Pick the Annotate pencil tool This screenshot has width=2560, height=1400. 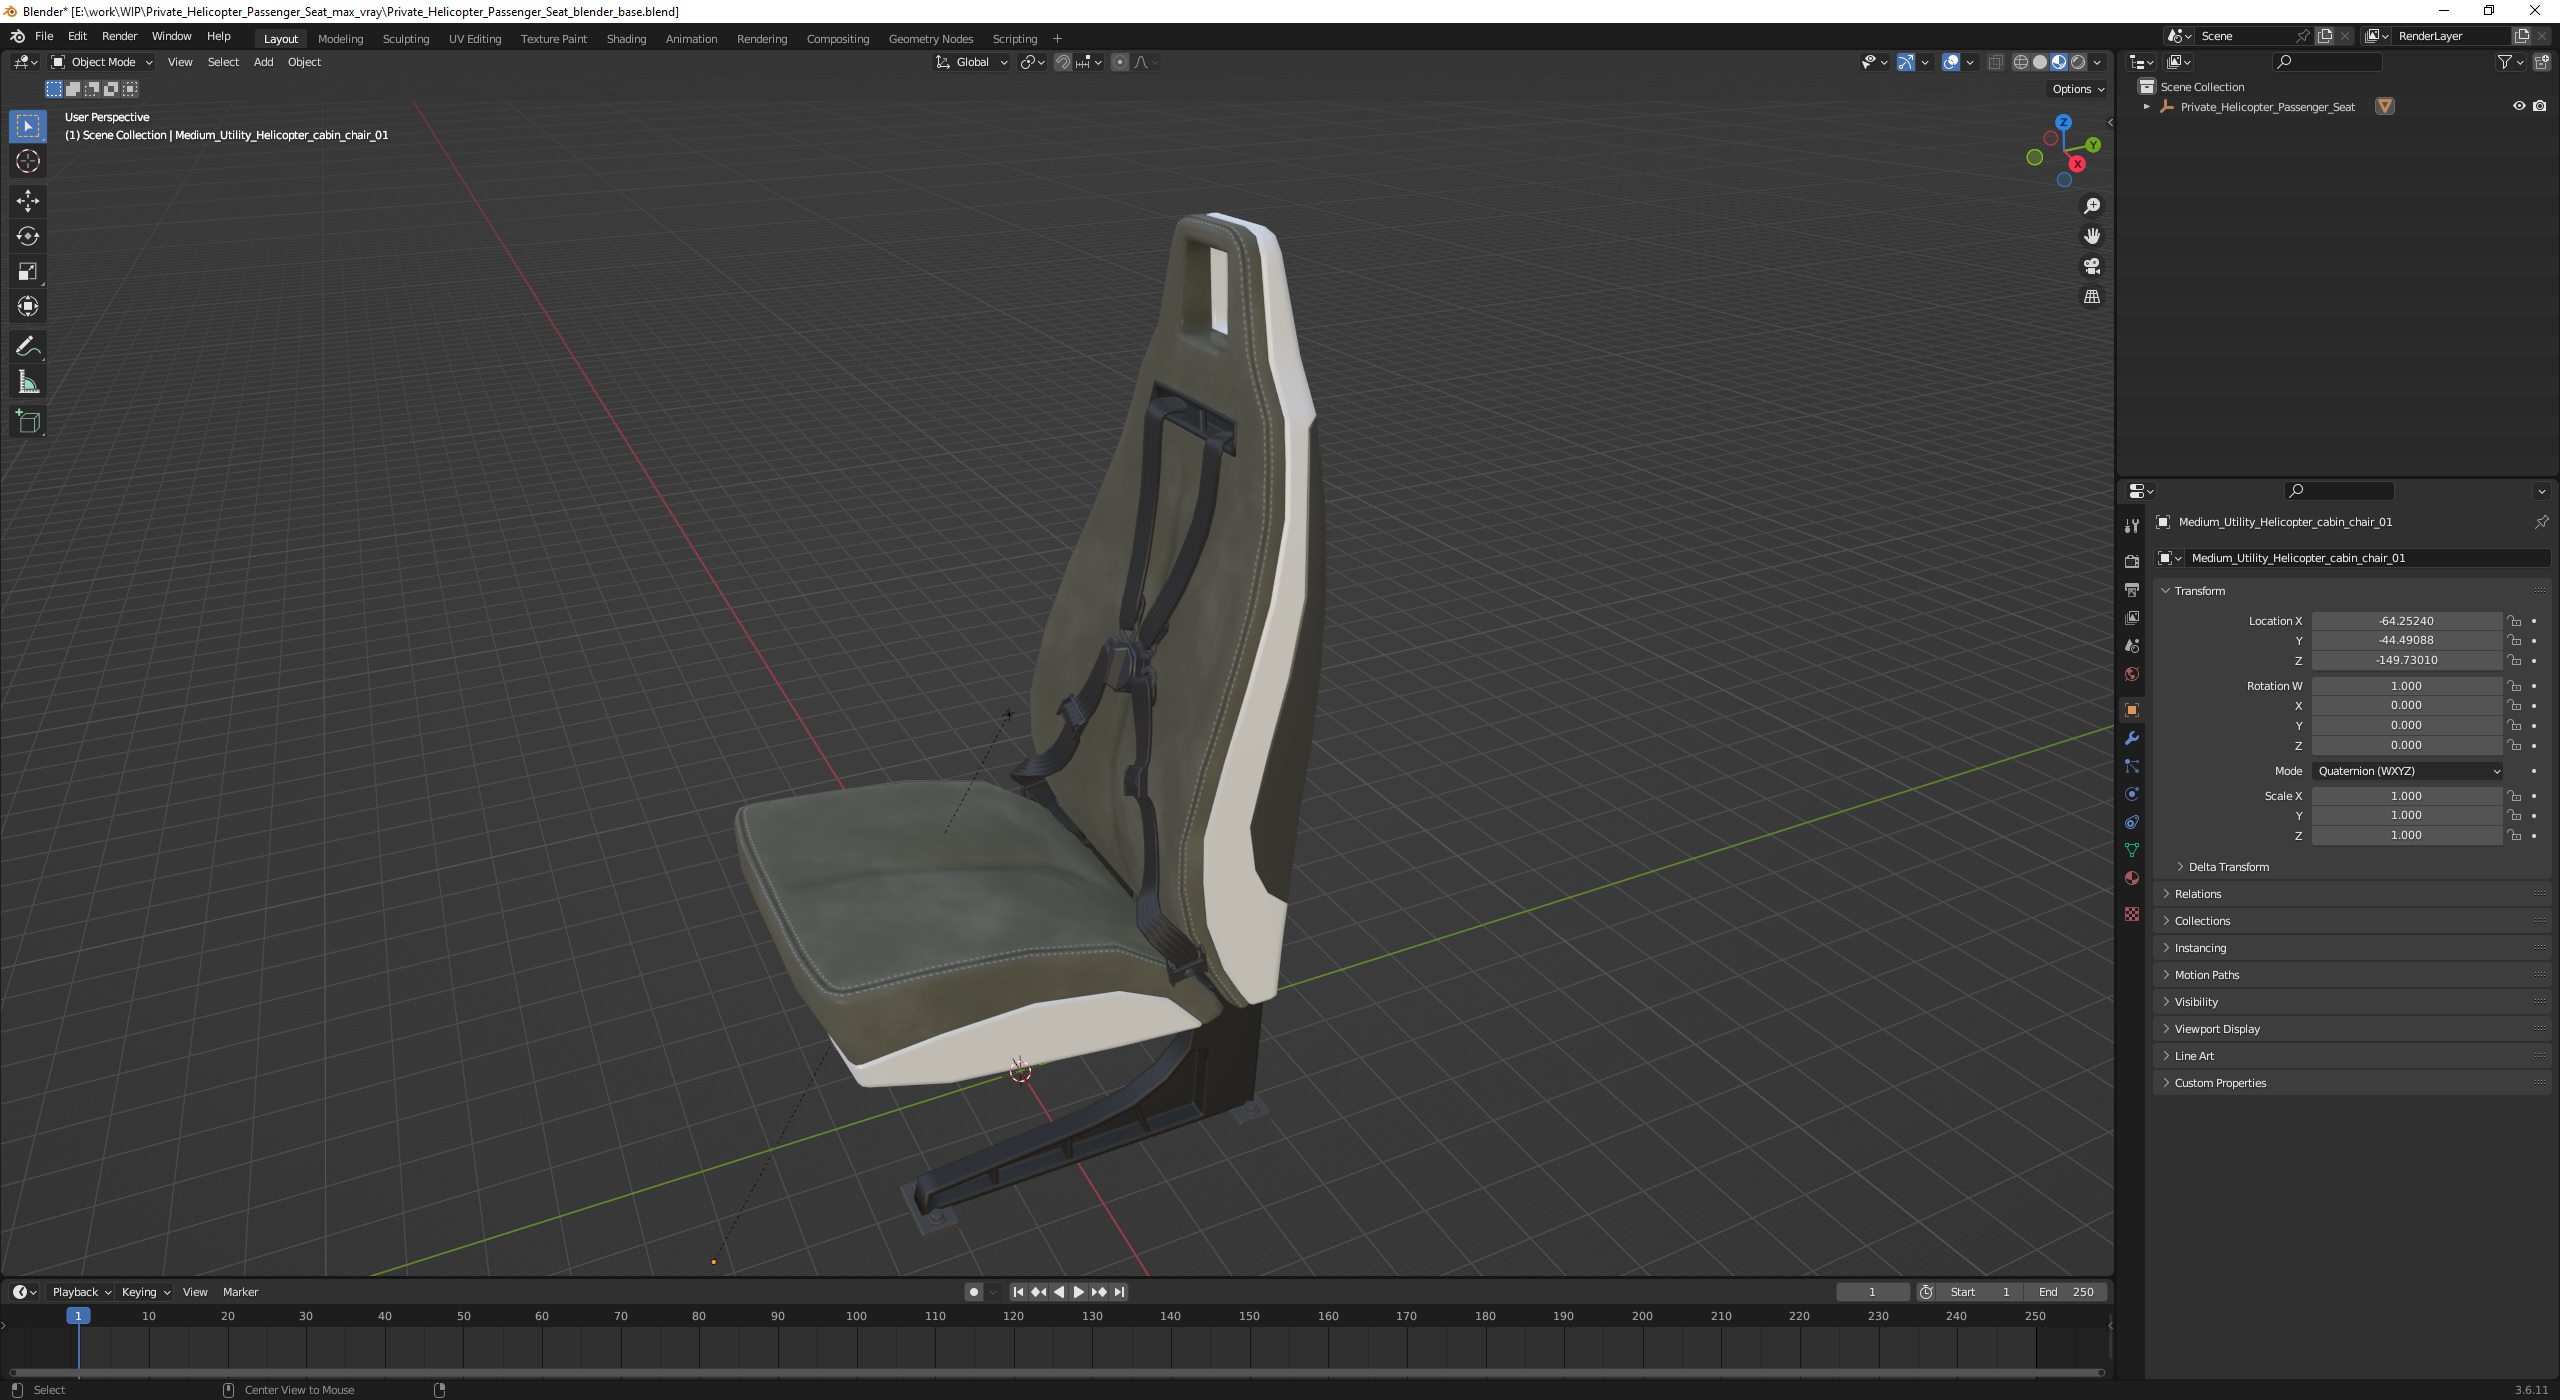click(28, 347)
